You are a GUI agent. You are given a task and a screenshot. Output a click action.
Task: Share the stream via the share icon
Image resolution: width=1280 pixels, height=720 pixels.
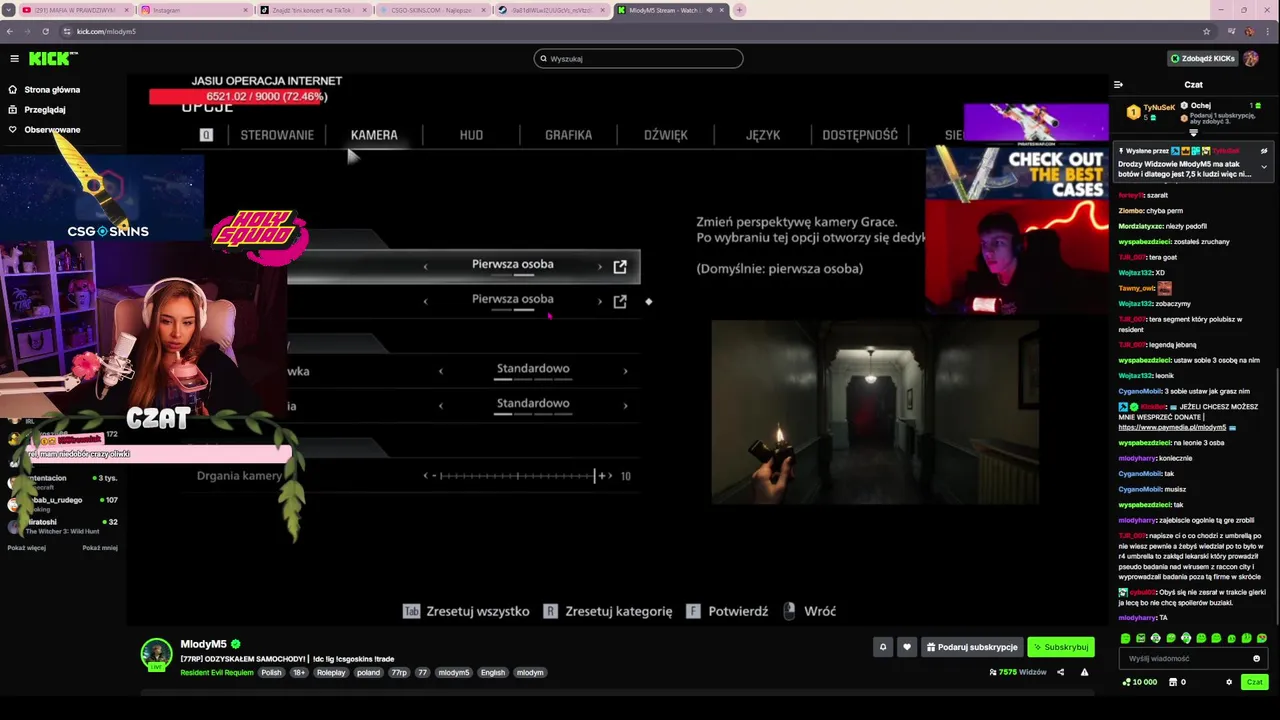click(1060, 672)
